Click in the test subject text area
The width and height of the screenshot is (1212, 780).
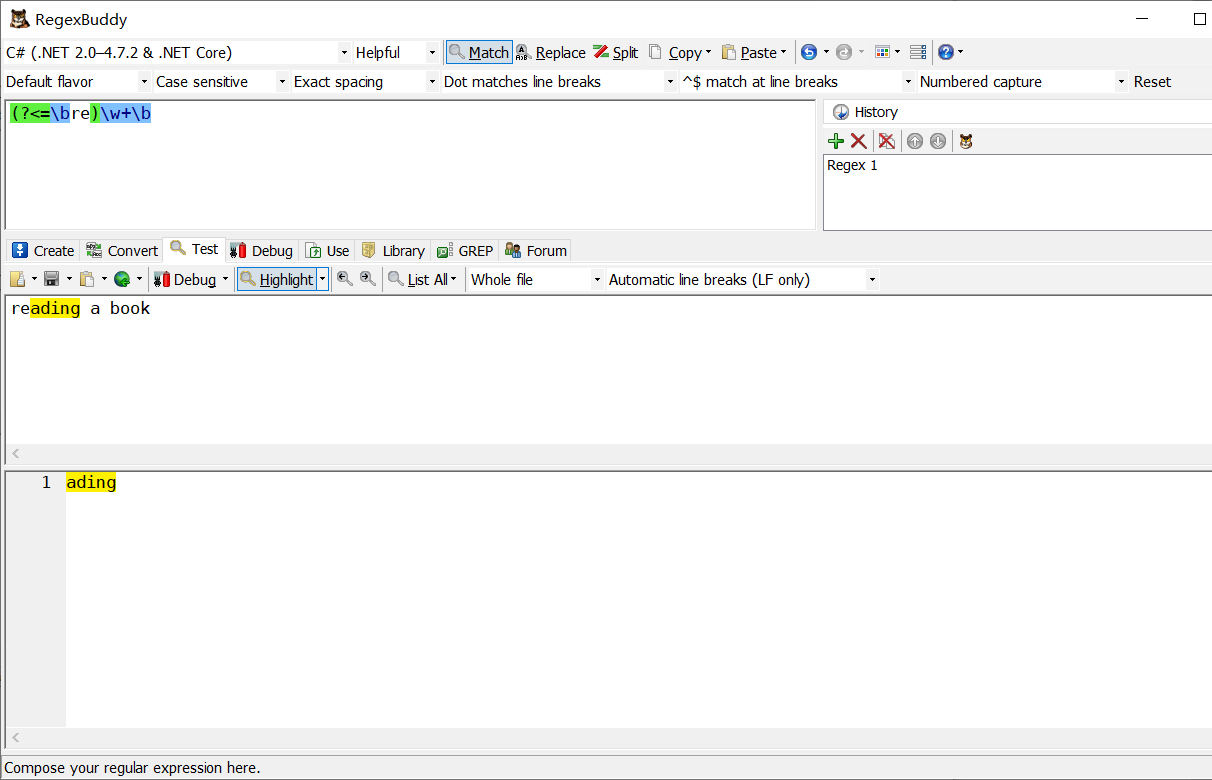click(x=608, y=370)
